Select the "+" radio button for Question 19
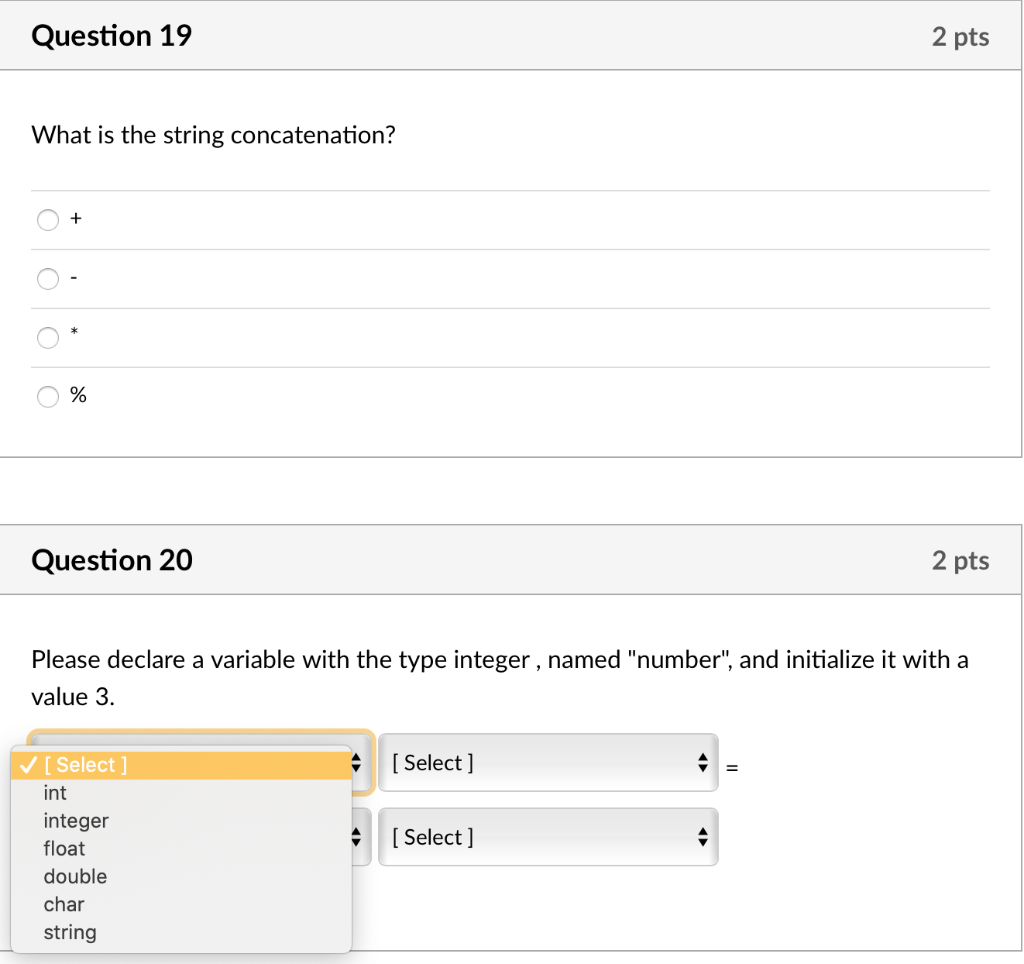1024x964 pixels. click(x=47, y=219)
